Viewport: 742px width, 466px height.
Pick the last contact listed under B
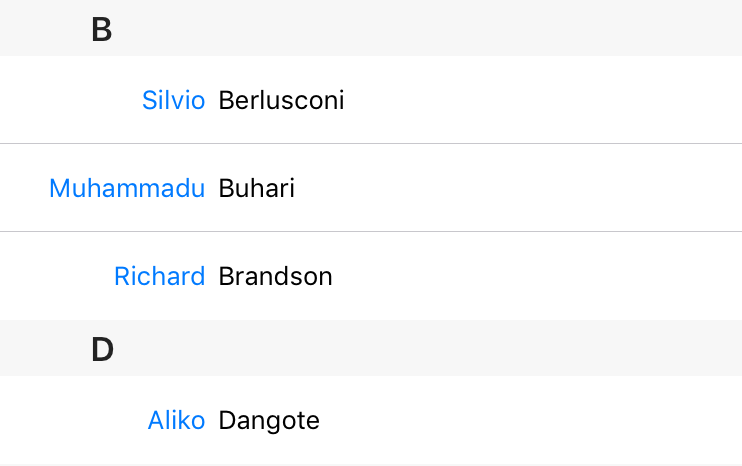tap(371, 276)
